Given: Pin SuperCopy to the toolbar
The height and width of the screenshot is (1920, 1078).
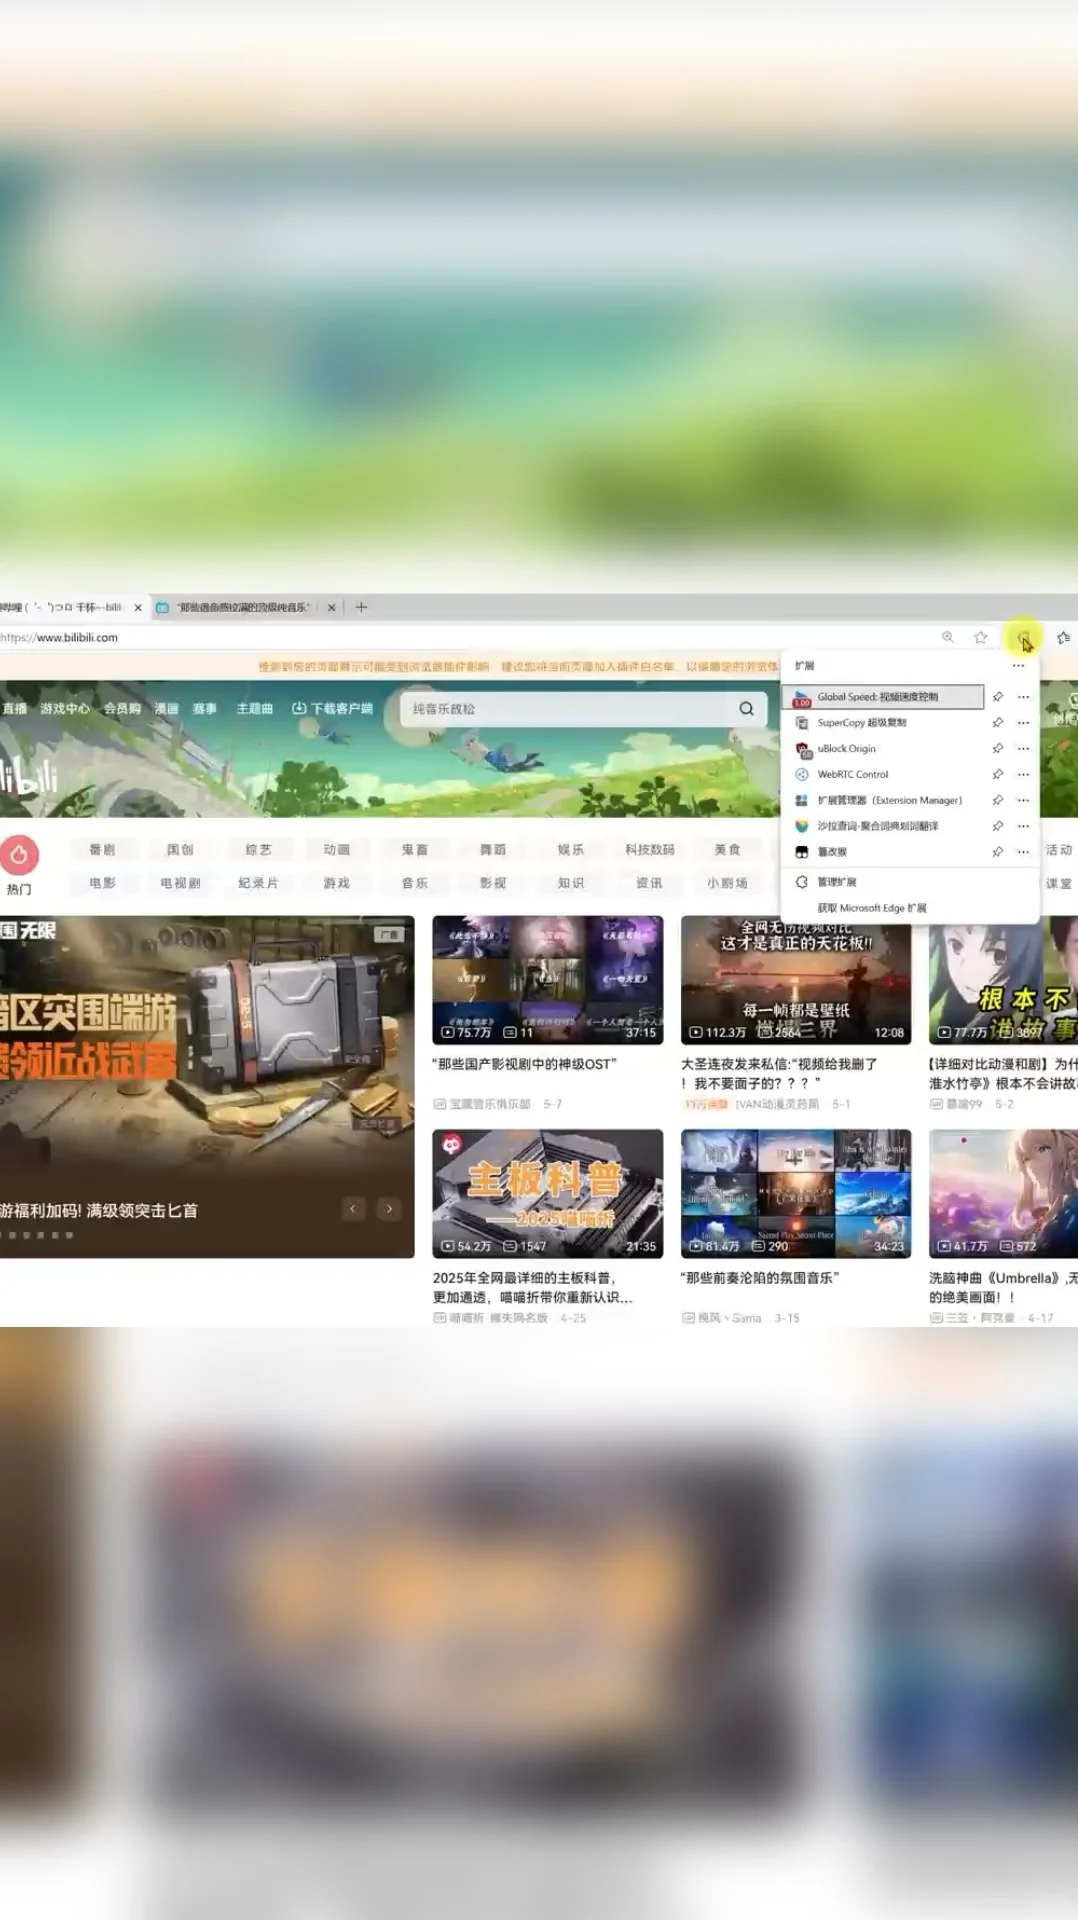Looking at the screenshot, I should click(x=997, y=723).
